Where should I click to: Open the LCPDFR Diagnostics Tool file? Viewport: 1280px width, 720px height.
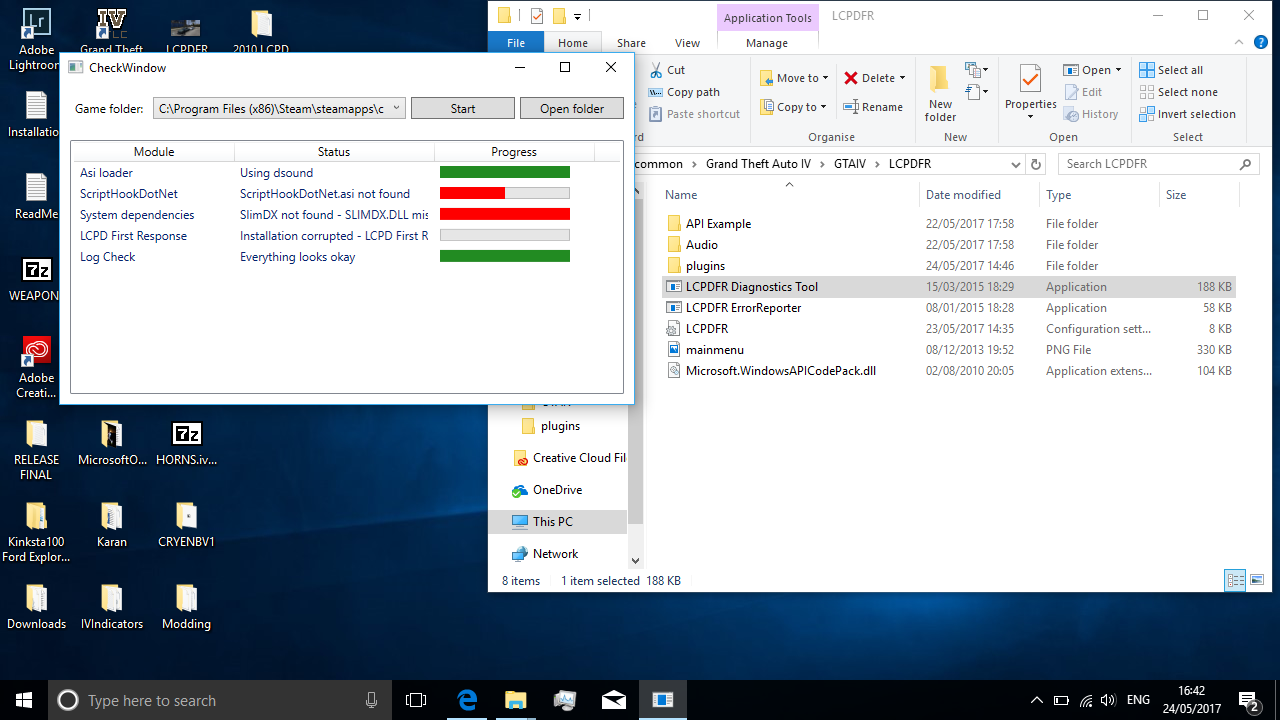point(751,287)
